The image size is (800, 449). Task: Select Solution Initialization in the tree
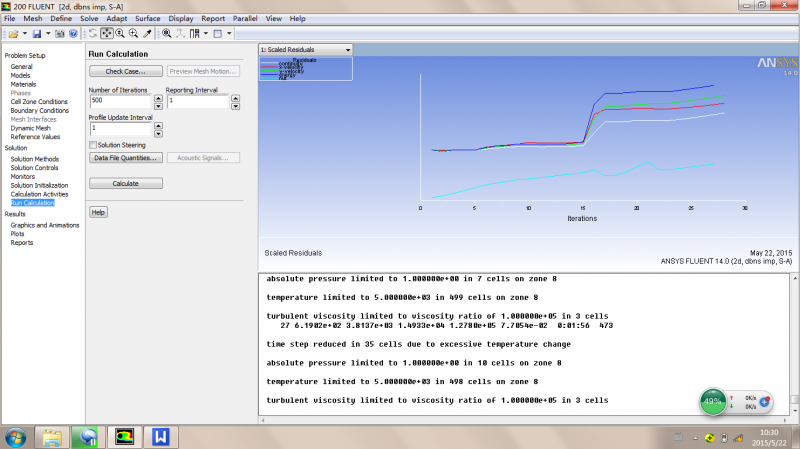(39, 185)
